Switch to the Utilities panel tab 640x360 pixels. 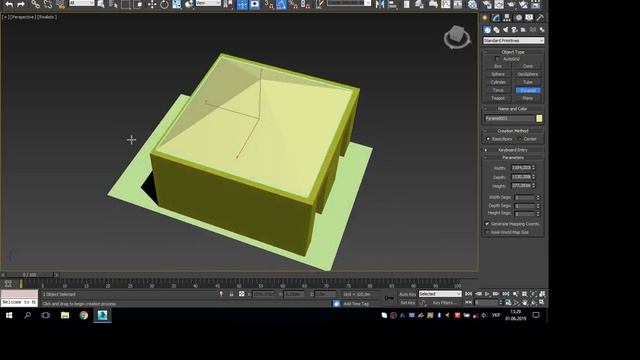(540, 18)
